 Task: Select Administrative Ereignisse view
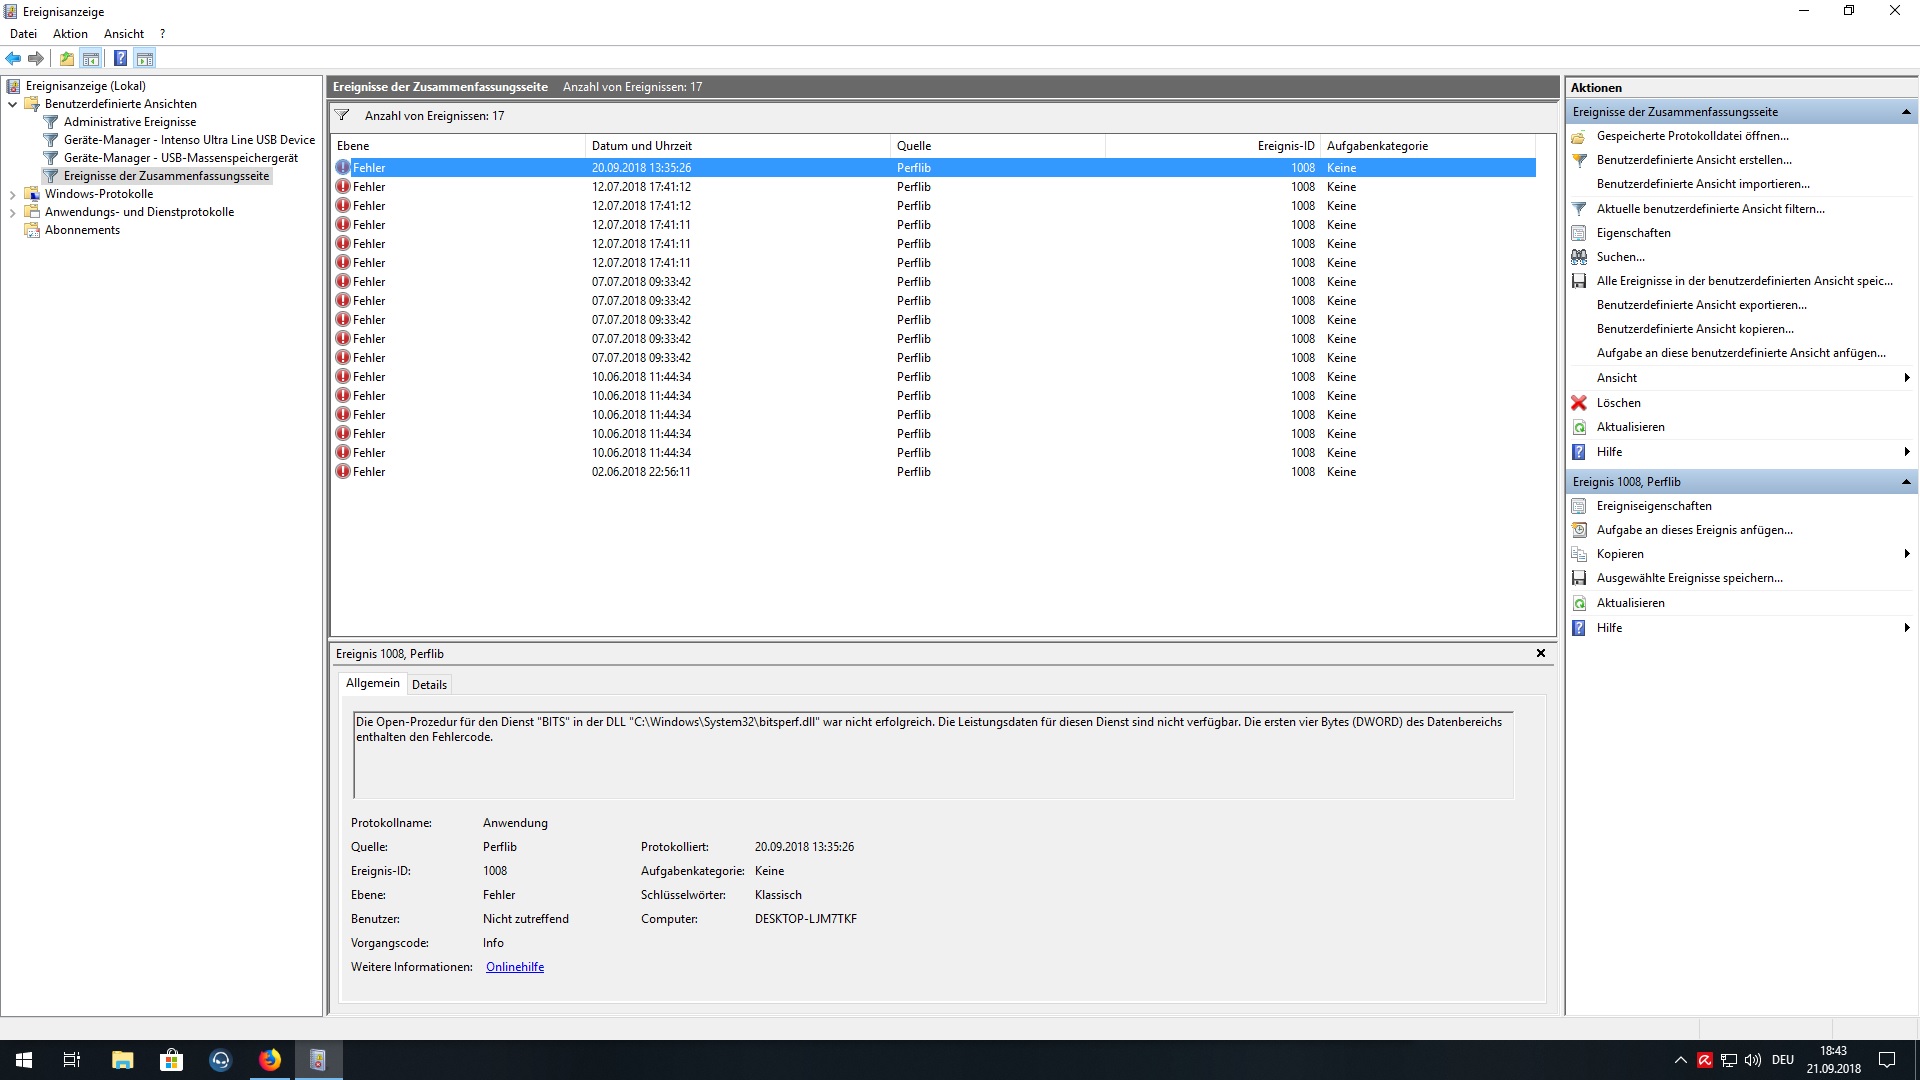129,122
